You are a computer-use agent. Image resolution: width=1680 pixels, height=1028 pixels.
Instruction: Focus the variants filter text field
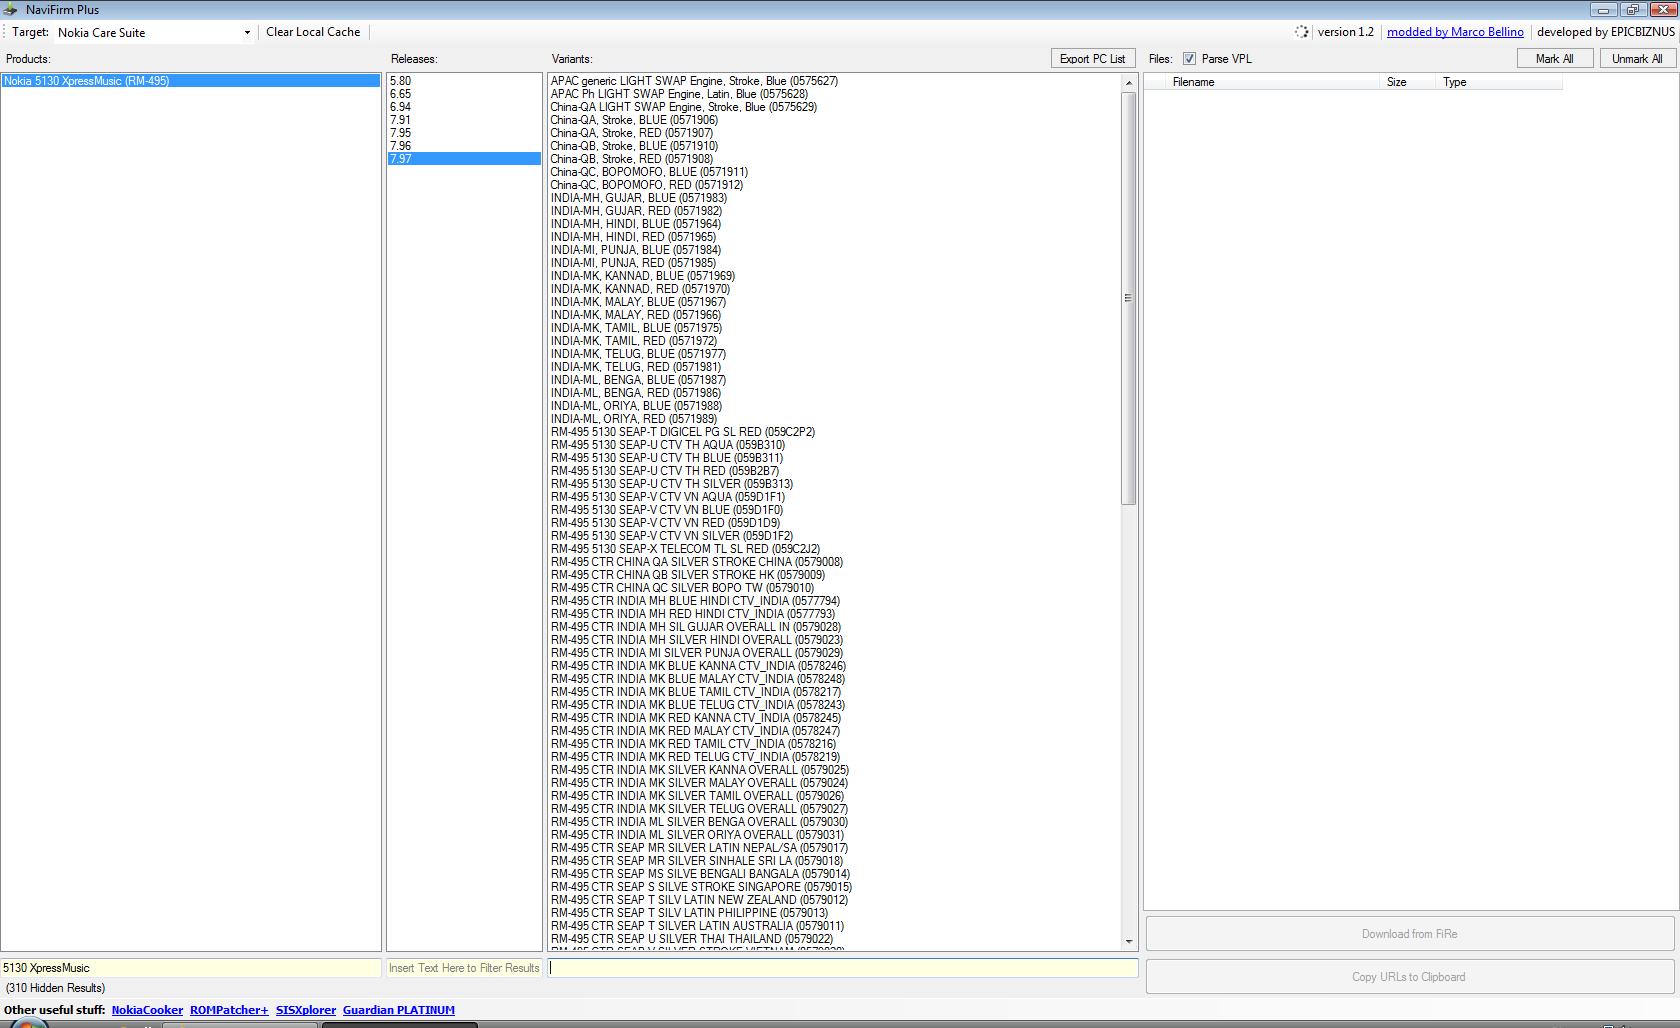(x=843, y=968)
